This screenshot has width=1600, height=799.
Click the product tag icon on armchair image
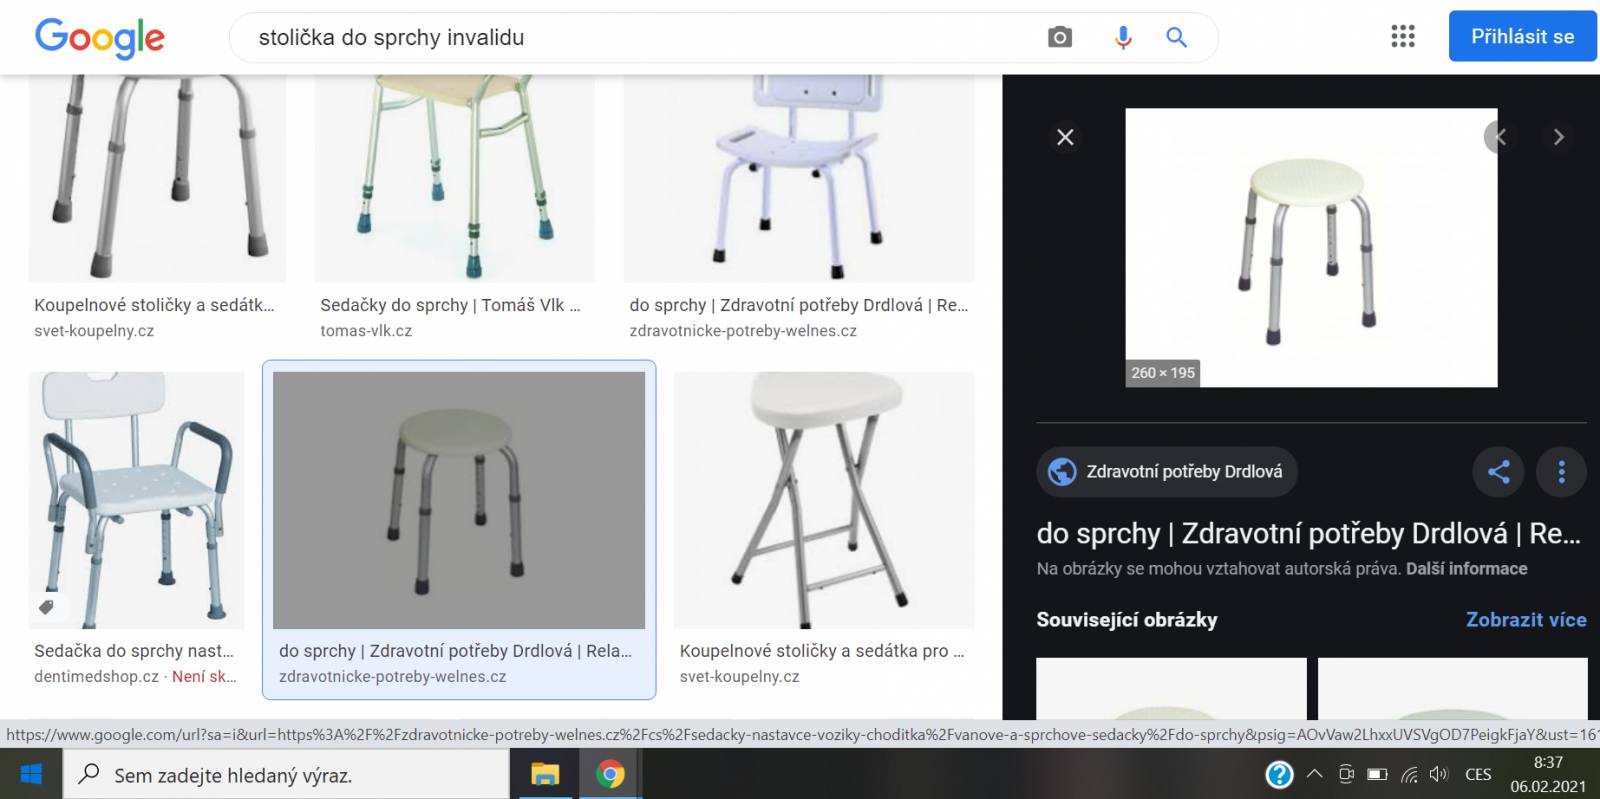pos(46,607)
